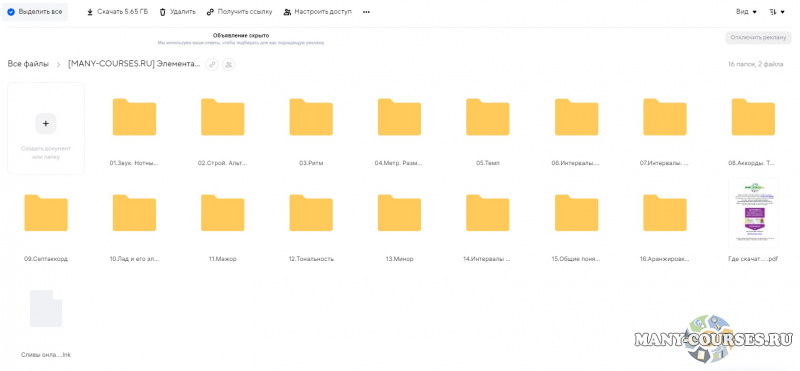Viewport: 800px width, 371px height.
Task: Download the files via "Скачать 5.65 ГБ"
Action: [117, 12]
